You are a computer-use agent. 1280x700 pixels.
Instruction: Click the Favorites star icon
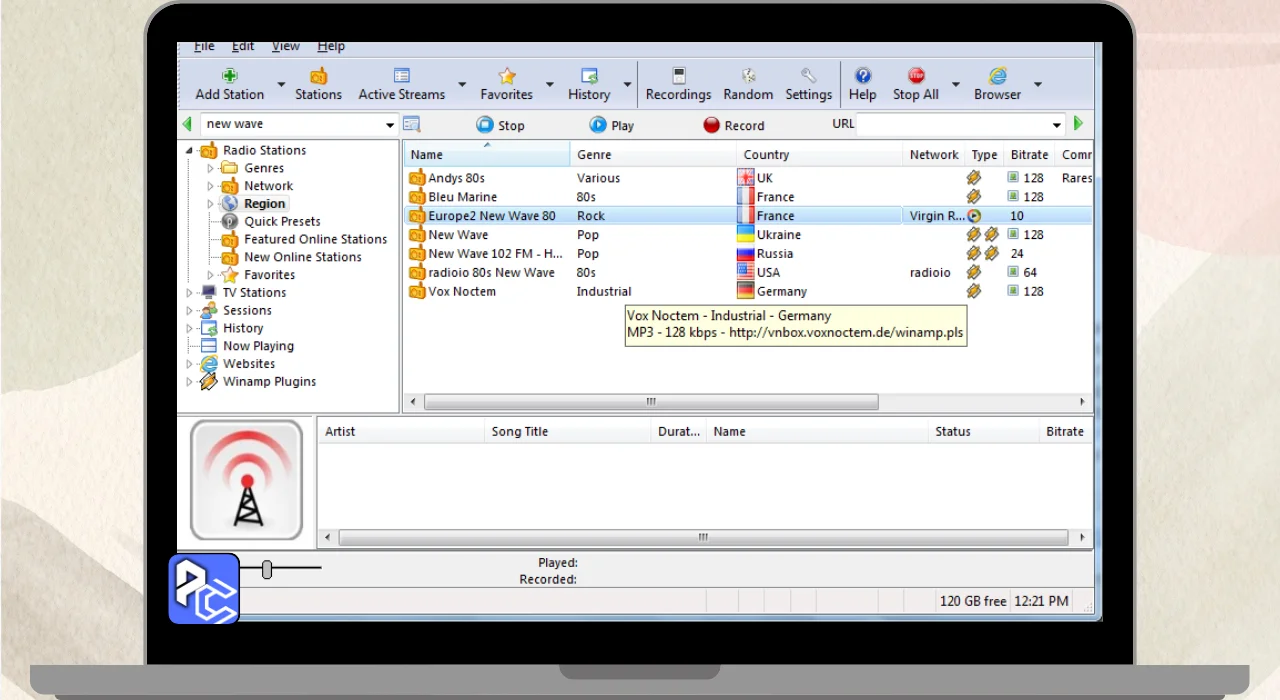tap(506, 77)
